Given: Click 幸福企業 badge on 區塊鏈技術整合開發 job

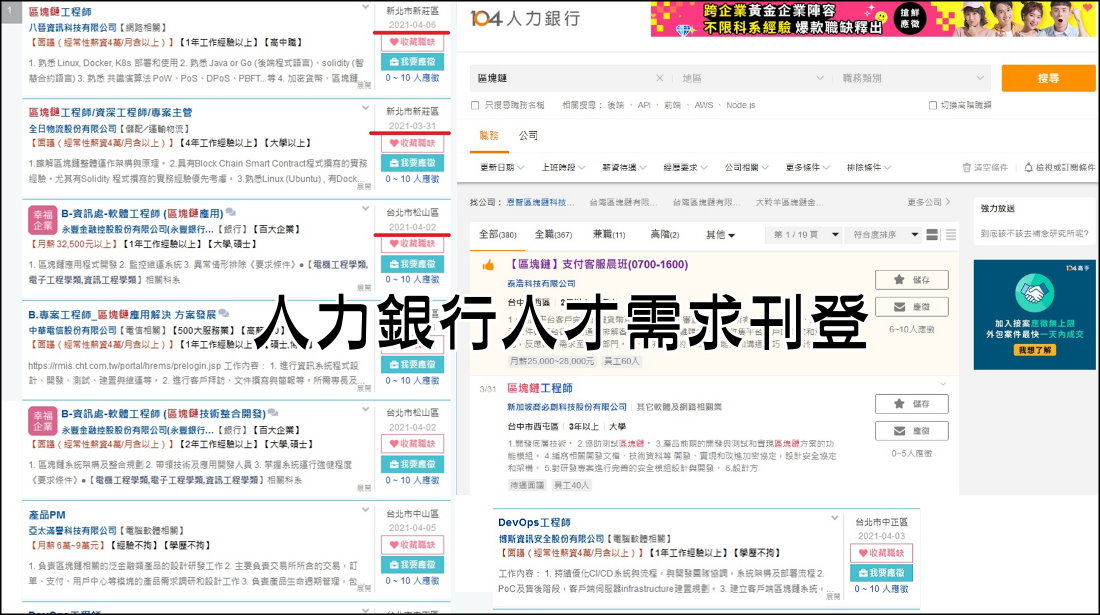Looking at the screenshot, I should (x=42, y=421).
